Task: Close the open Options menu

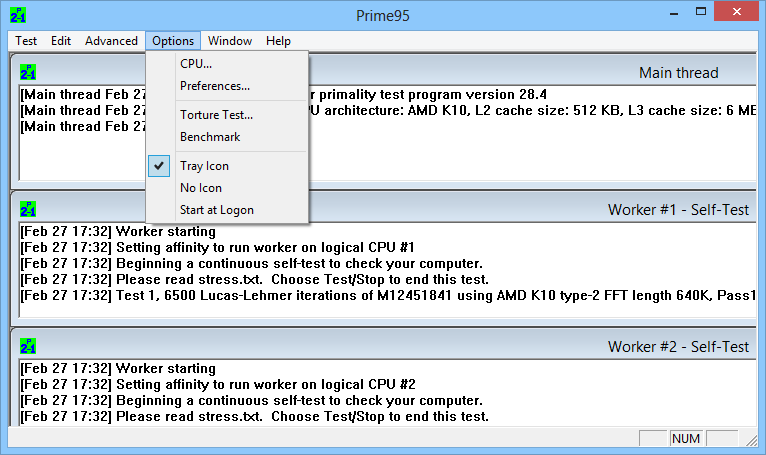Action: click(x=173, y=41)
